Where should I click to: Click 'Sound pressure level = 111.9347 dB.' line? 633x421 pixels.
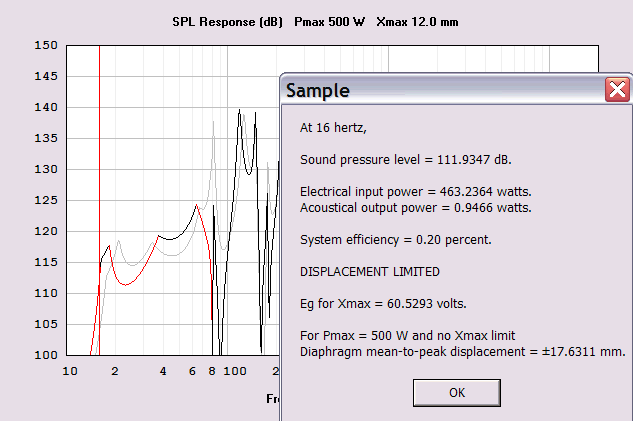[x=406, y=160]
